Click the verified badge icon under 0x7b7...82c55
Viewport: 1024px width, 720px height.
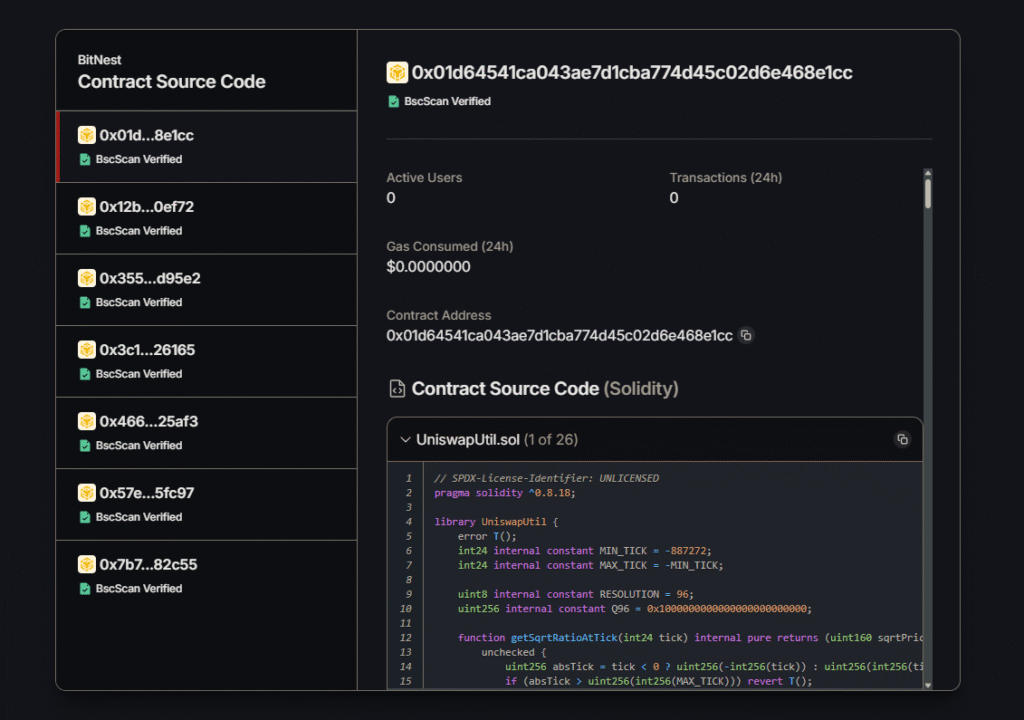(85, 589)
